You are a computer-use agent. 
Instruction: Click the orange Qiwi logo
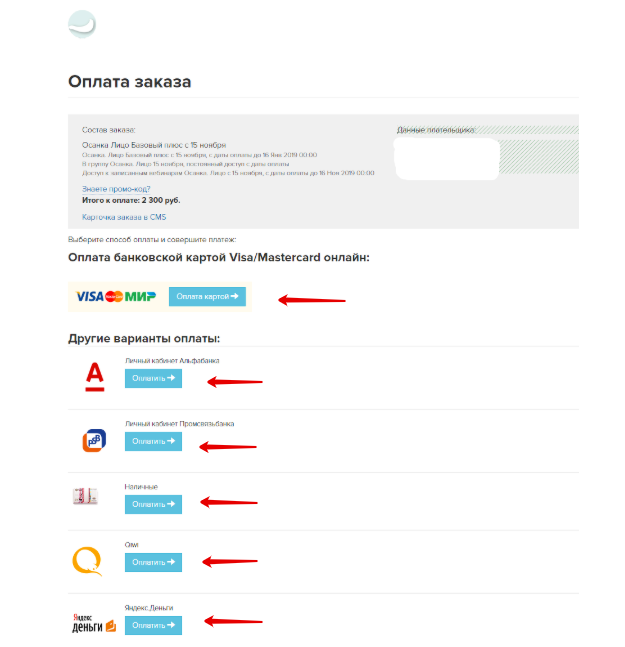pos(87,561)
